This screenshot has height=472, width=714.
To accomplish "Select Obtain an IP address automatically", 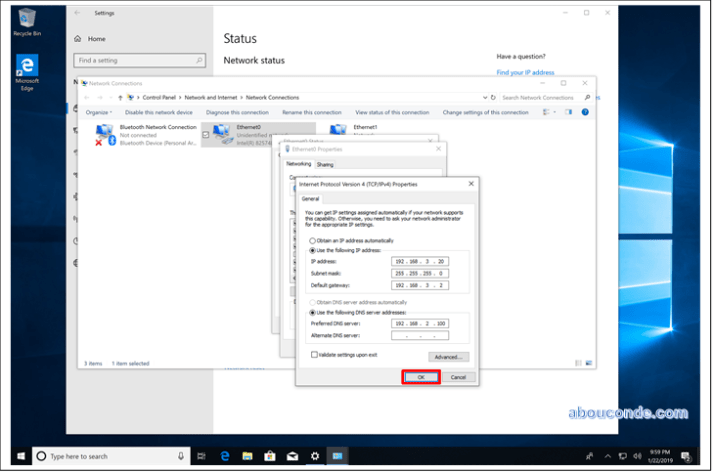I will click(312, 241).
